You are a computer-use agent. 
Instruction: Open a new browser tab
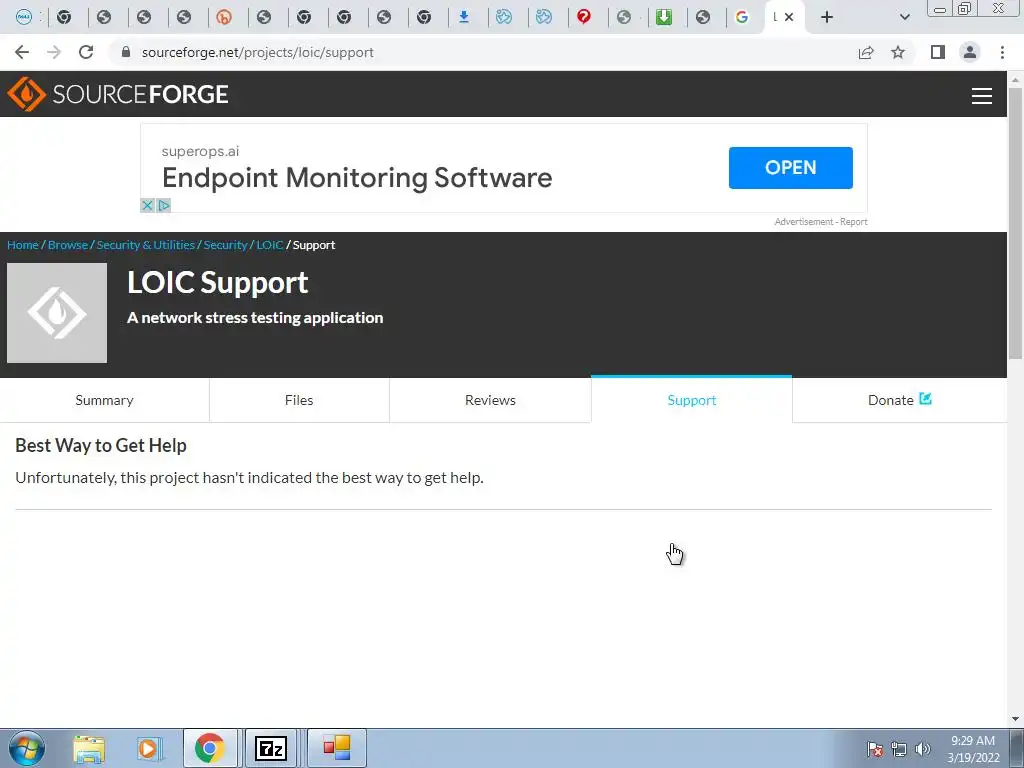point(827,17)
